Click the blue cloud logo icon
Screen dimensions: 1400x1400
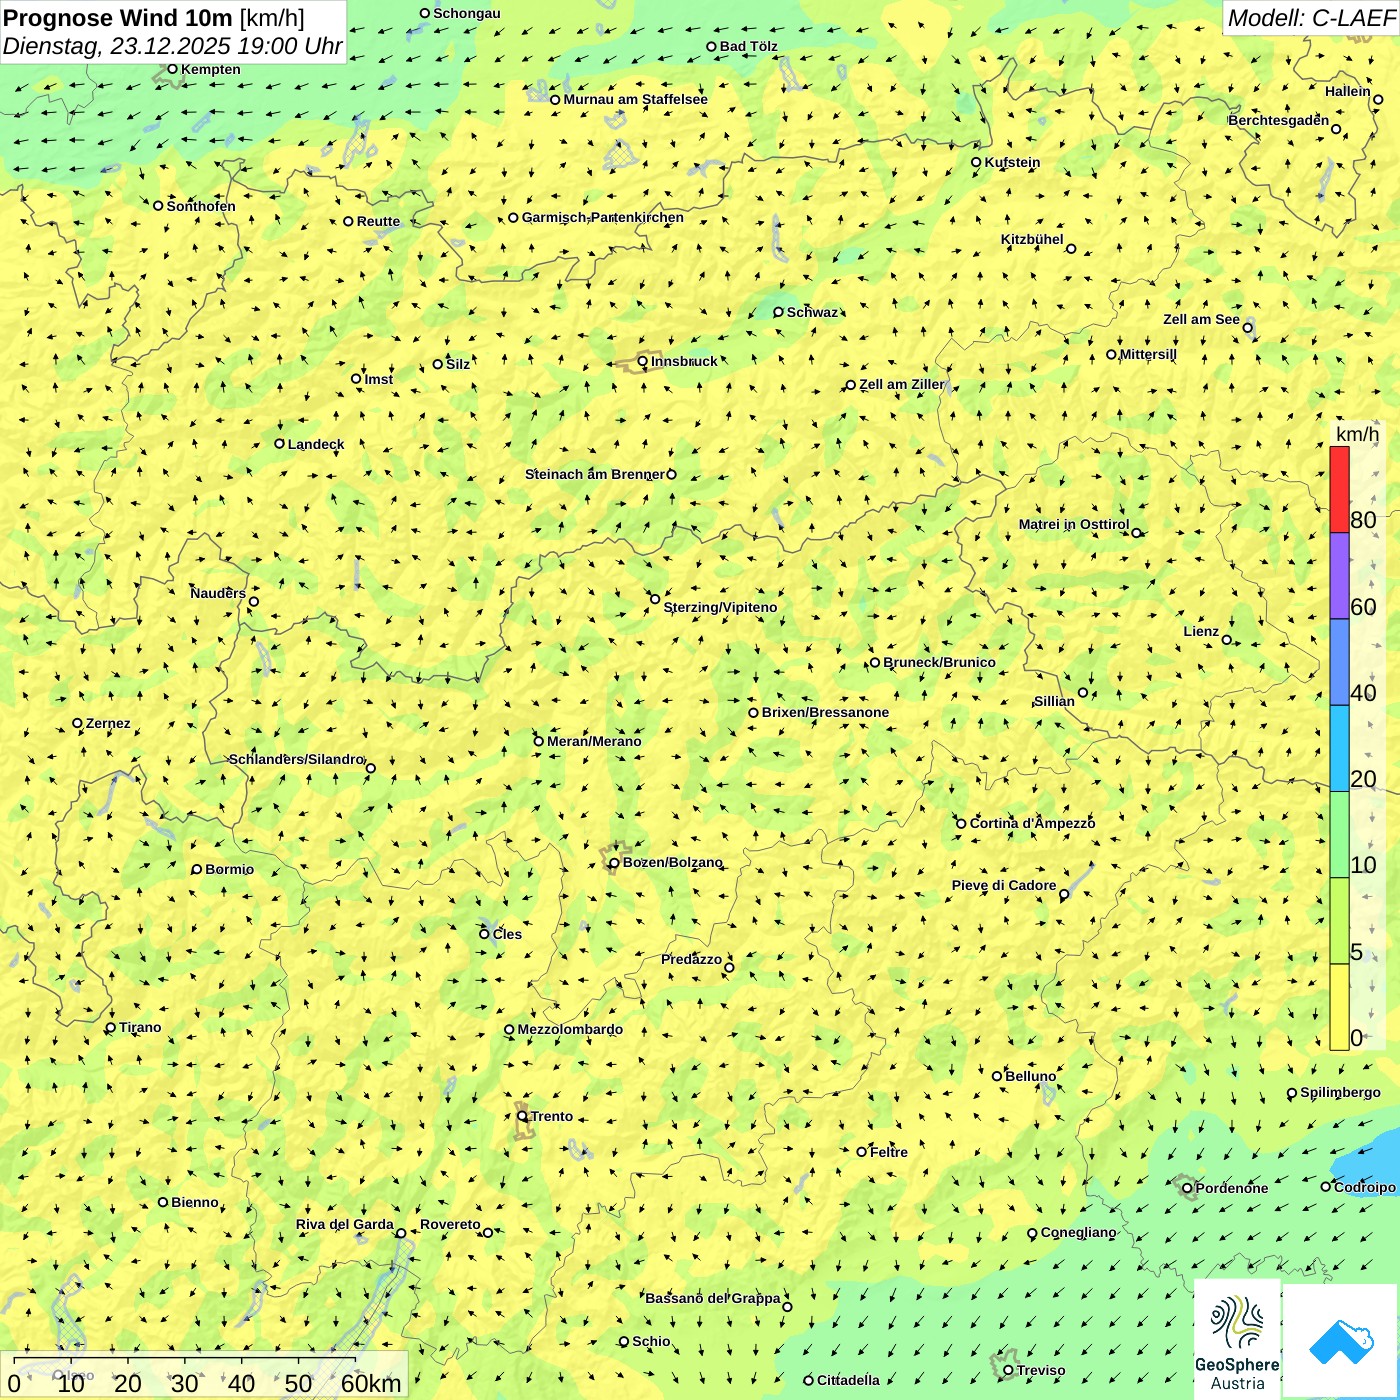[1341, 1342]
